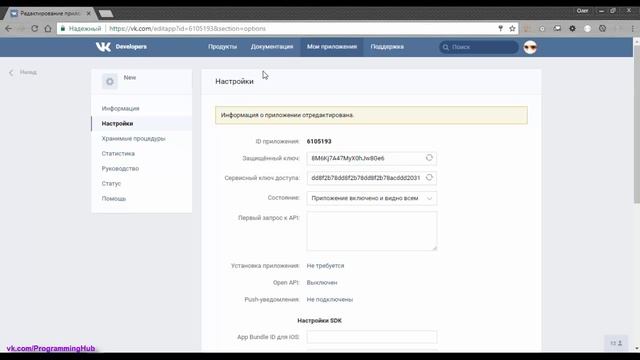Reload the page with refresh icon

click(x=35, y=29)
